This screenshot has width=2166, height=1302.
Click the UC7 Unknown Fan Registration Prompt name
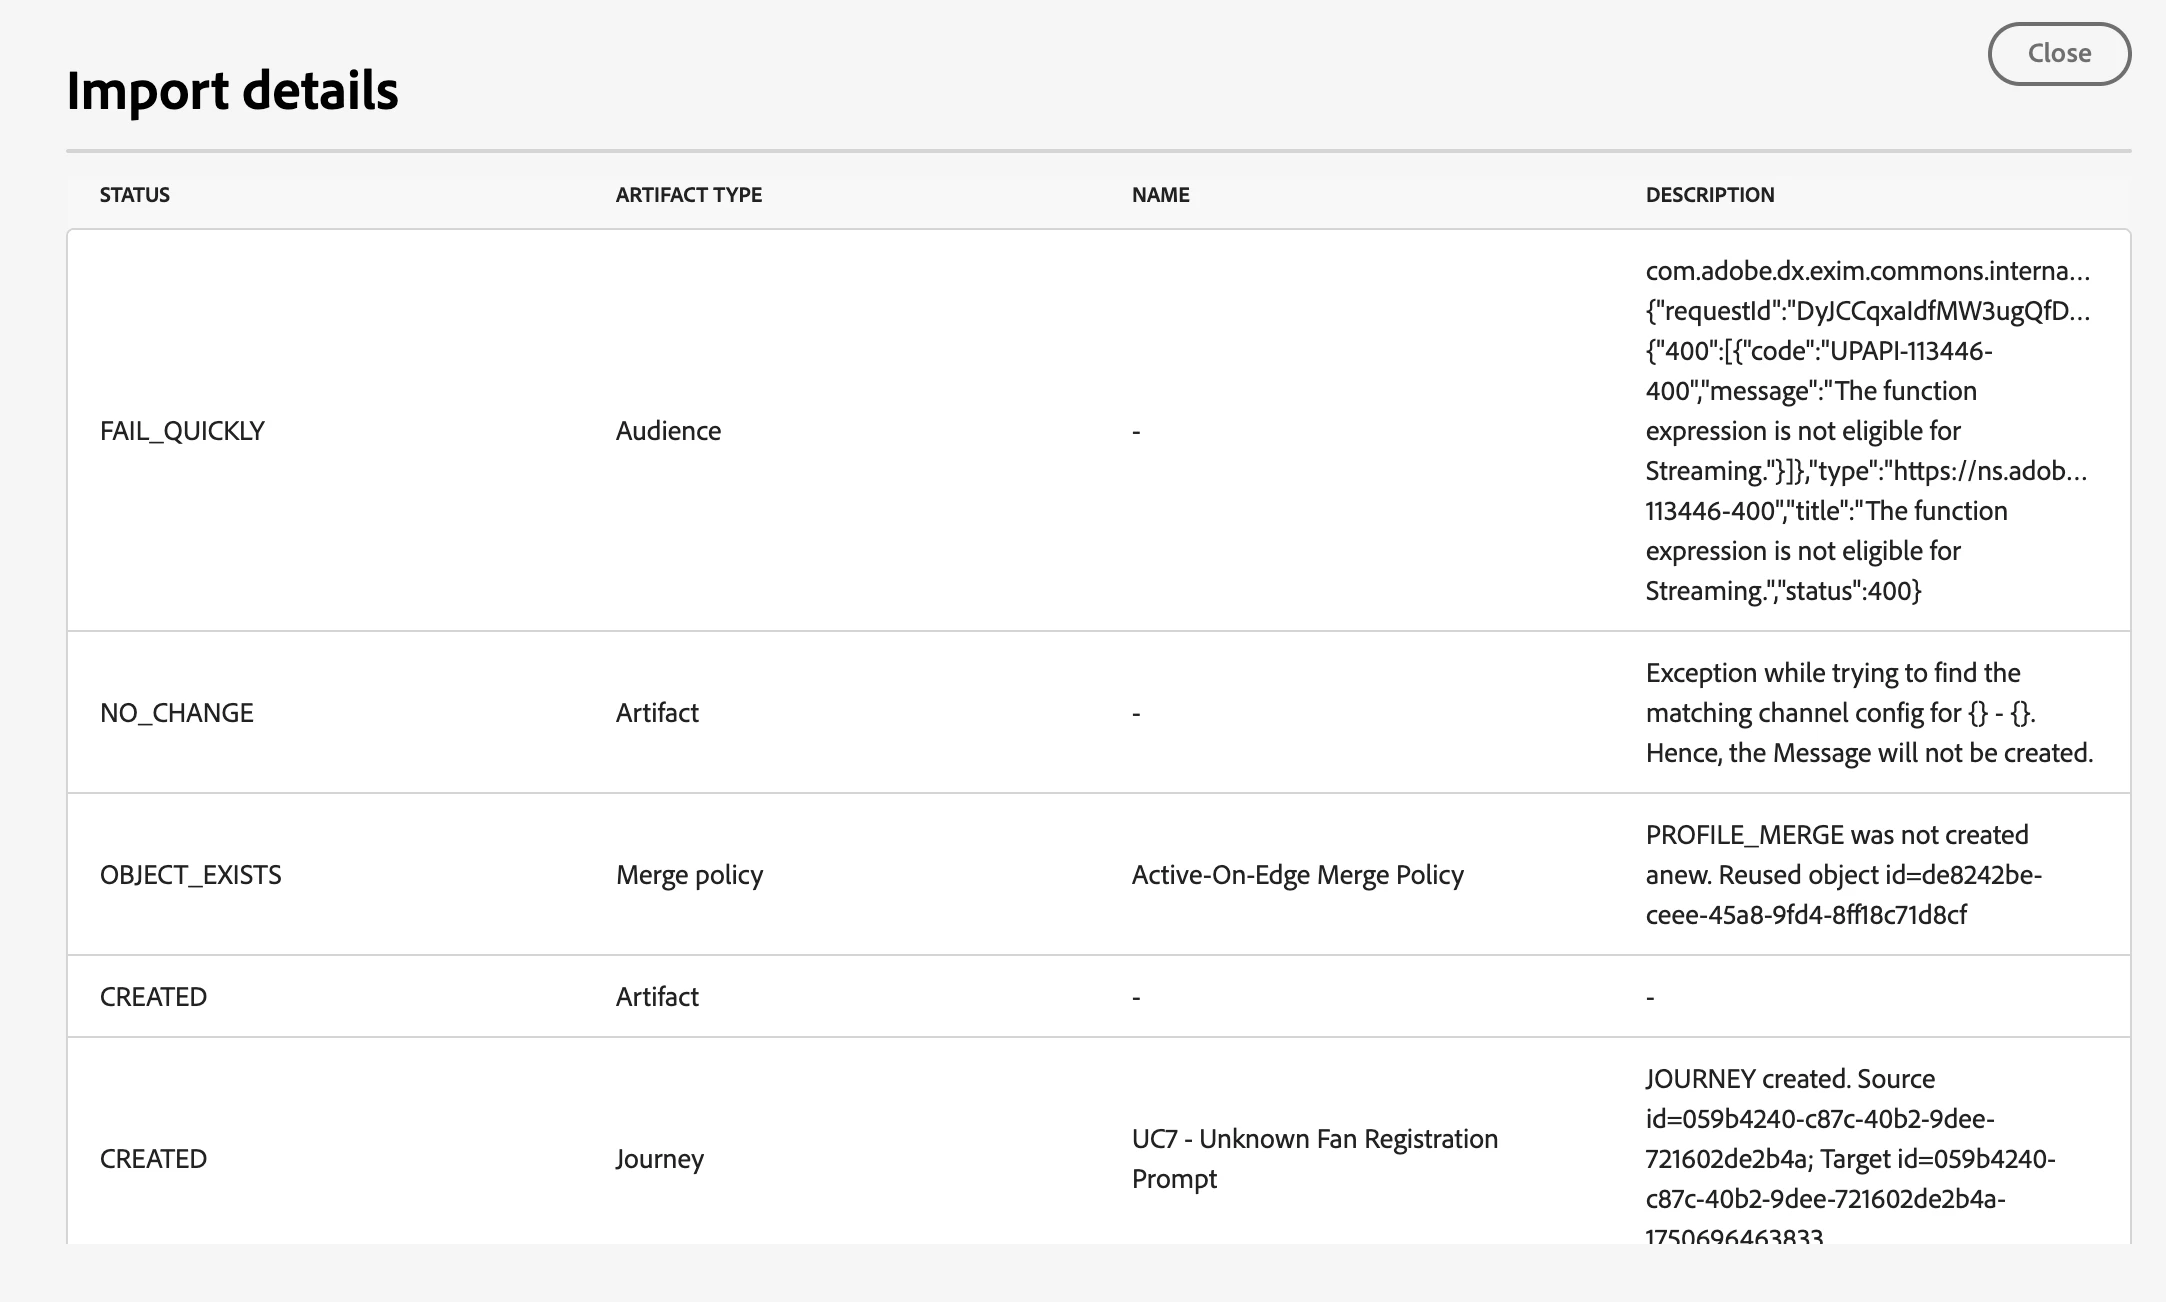coord(1314,1158)
